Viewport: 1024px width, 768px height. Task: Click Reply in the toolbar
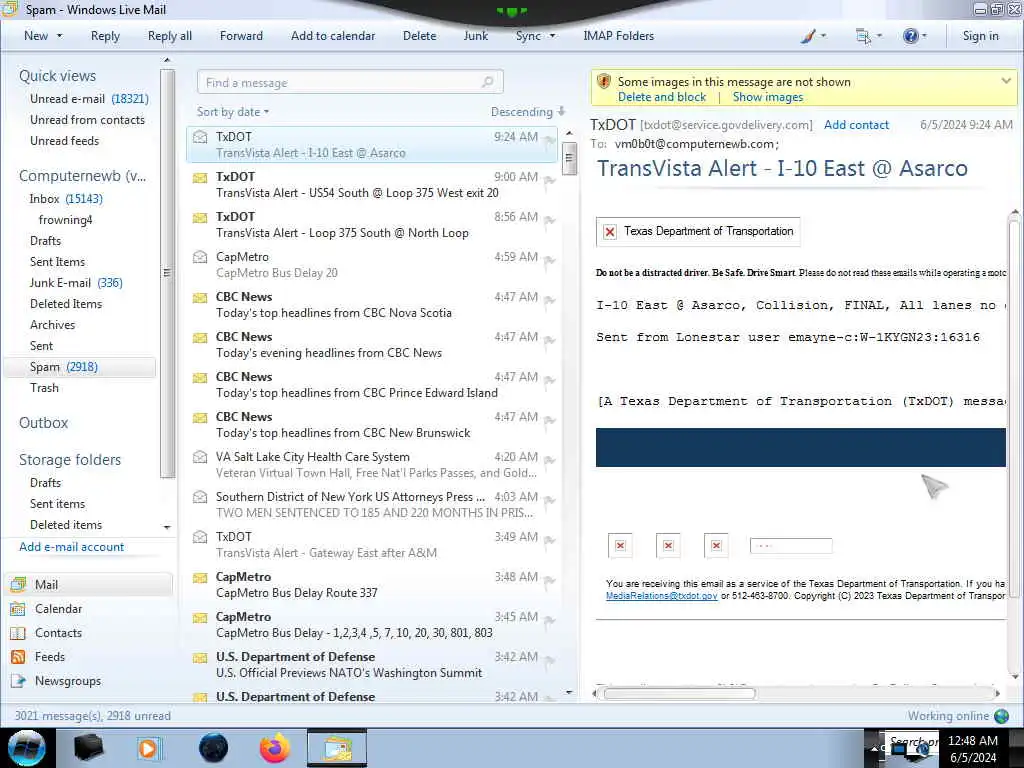tap(105, 36)
